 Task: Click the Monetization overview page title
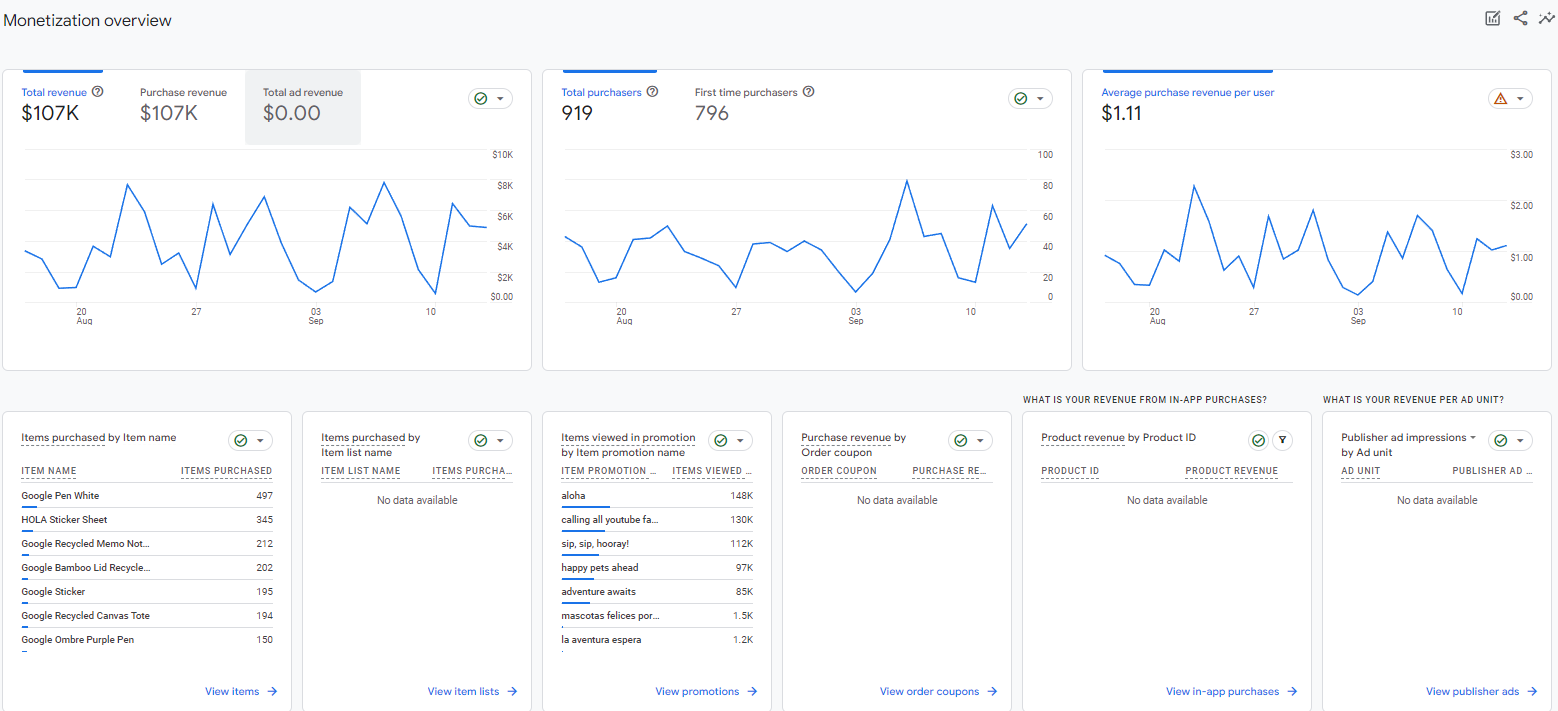point(87,20)
